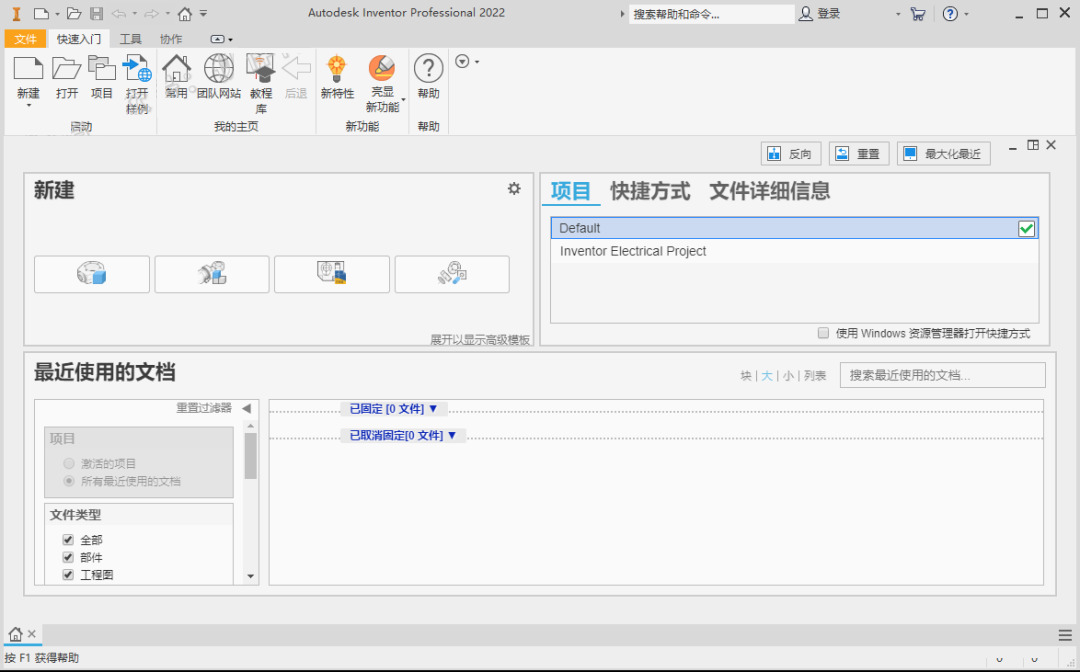Switch to the 快捷方式 tab
The image size is (1080, 672).
pos(650,191)
